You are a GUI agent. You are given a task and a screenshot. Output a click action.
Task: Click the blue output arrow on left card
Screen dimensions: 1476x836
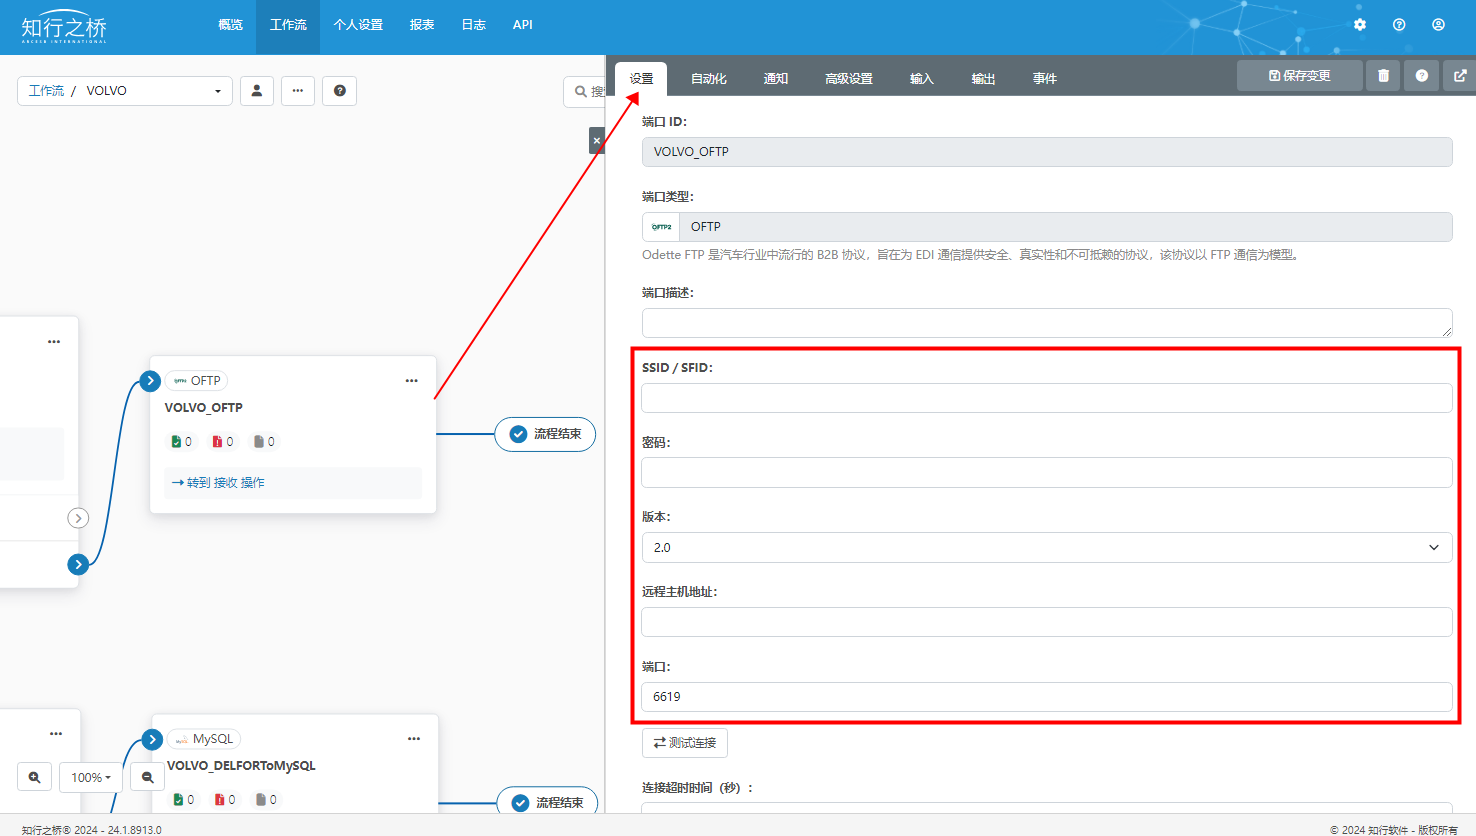pyautogui.click(x=78, y=565)
